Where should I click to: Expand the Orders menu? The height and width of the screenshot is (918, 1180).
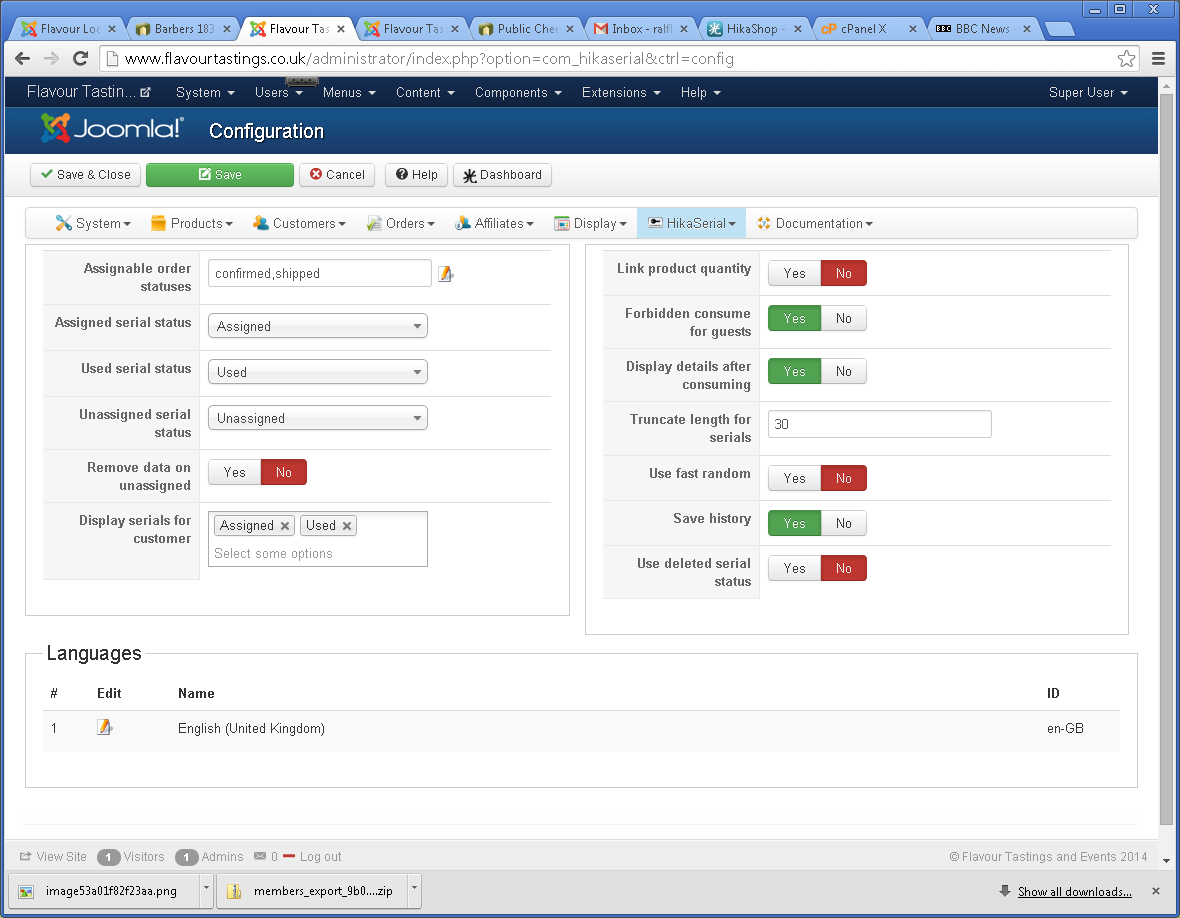point(400,223)
